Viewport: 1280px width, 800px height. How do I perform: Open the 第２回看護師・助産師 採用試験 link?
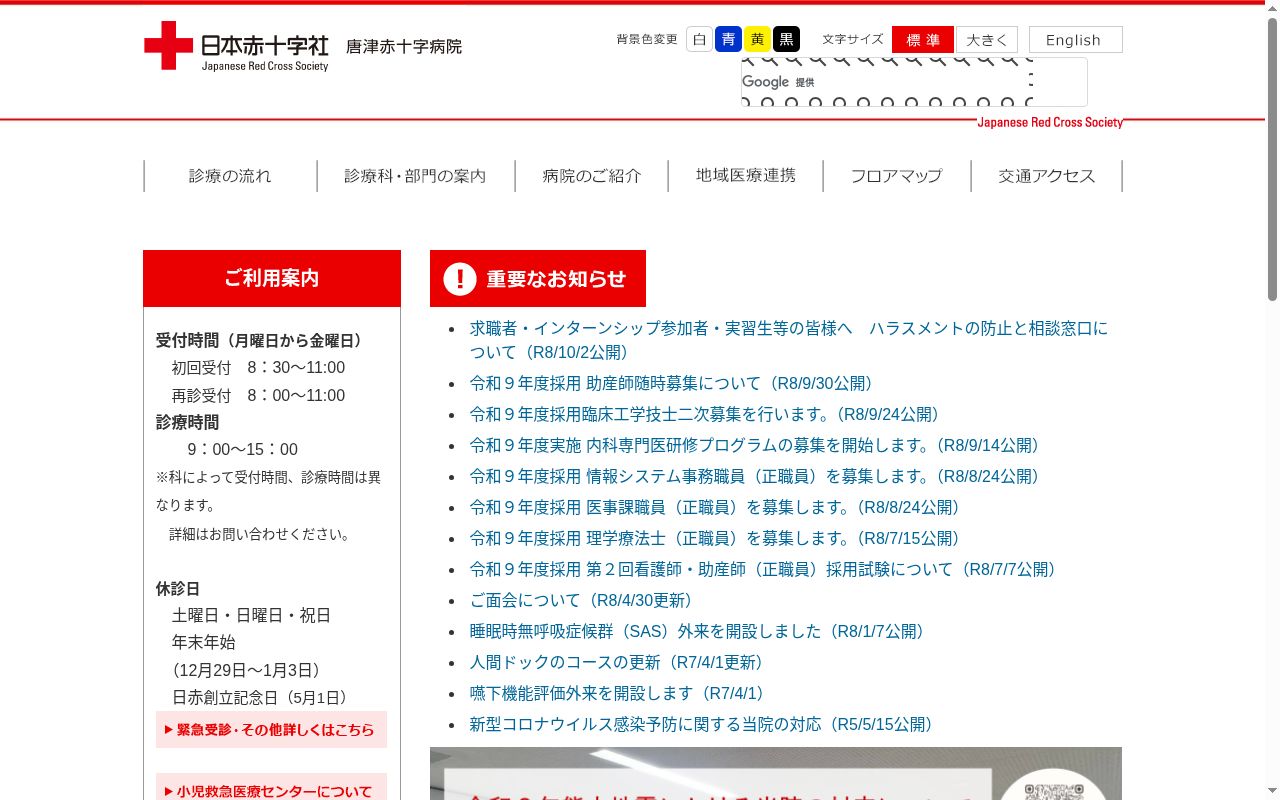766,569
